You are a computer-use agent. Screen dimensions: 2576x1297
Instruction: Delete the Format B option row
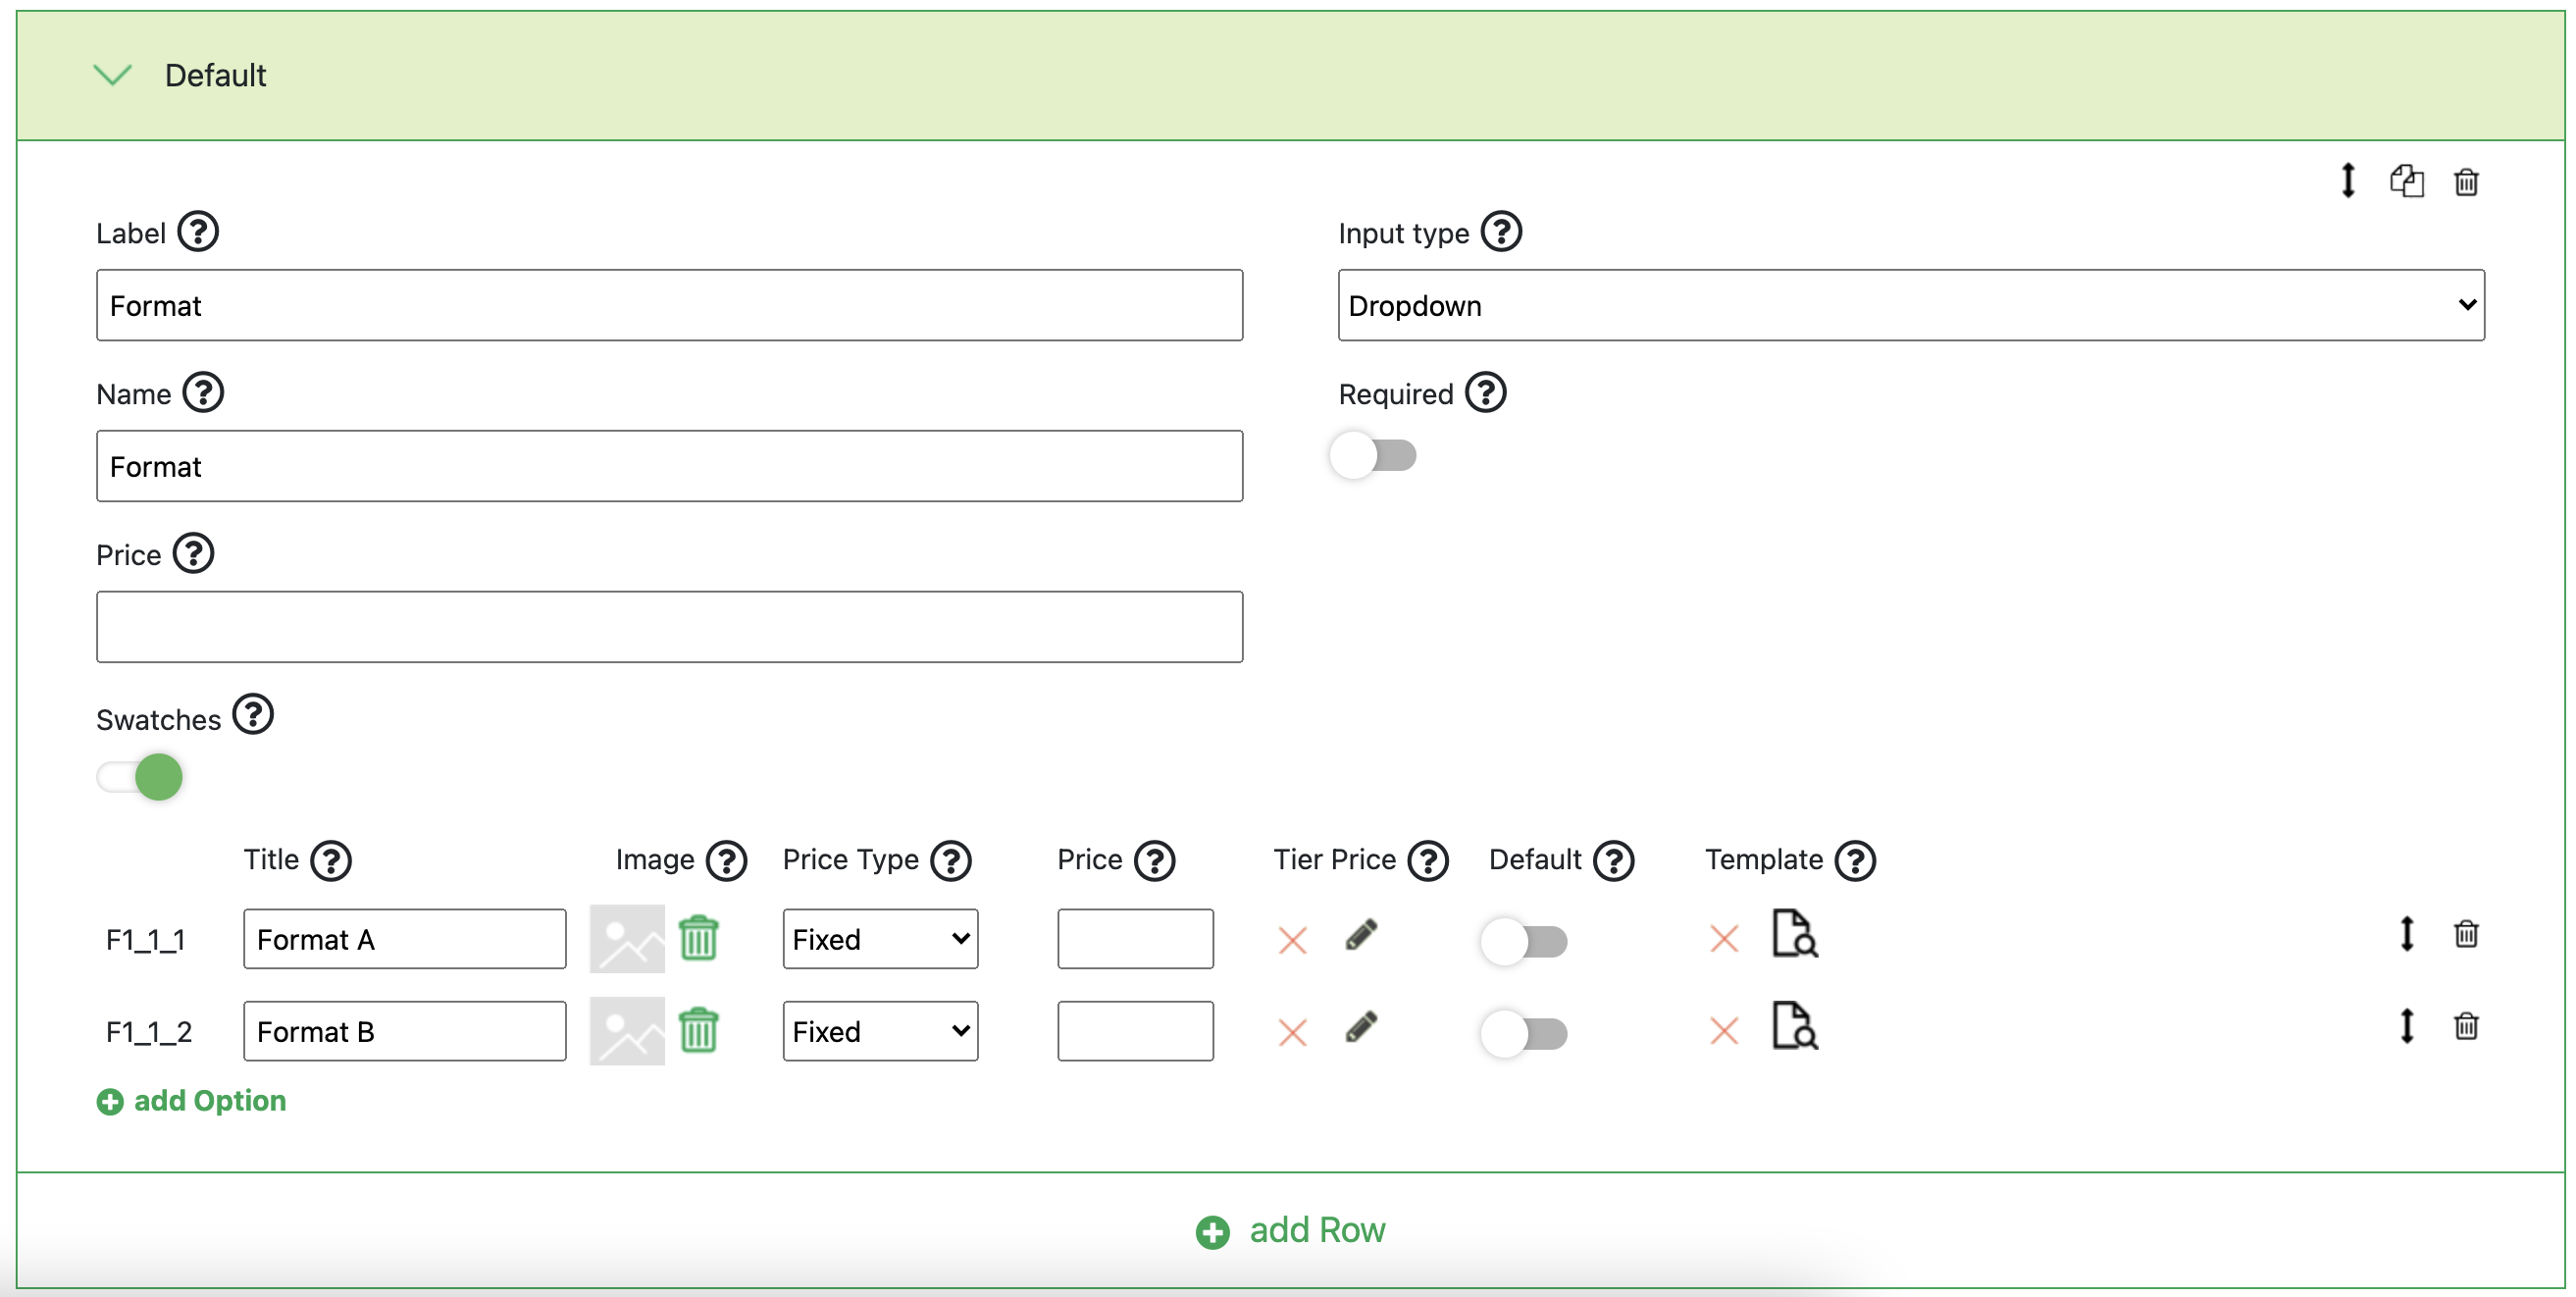coord(2465,1027)
